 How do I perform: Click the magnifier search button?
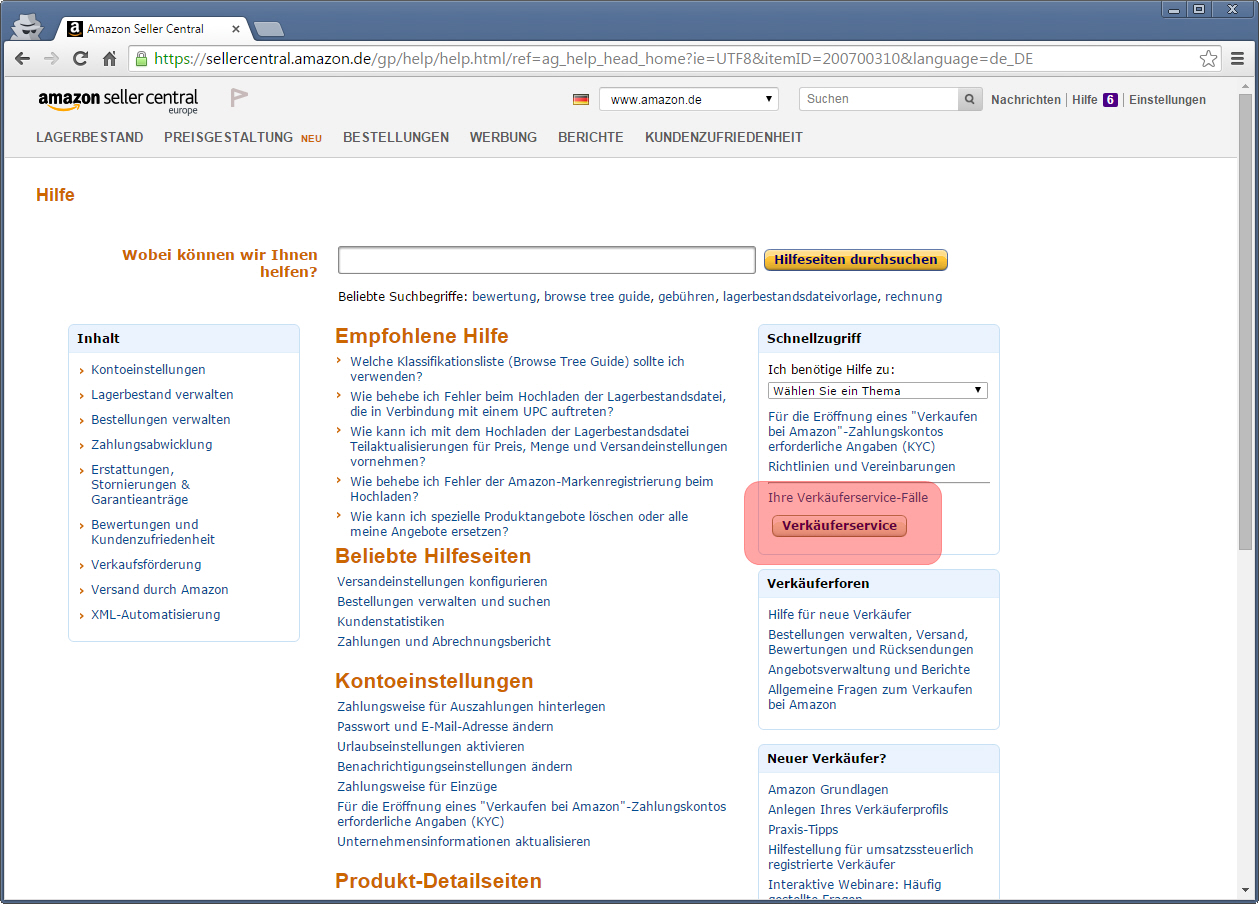[x=970, y=99]
